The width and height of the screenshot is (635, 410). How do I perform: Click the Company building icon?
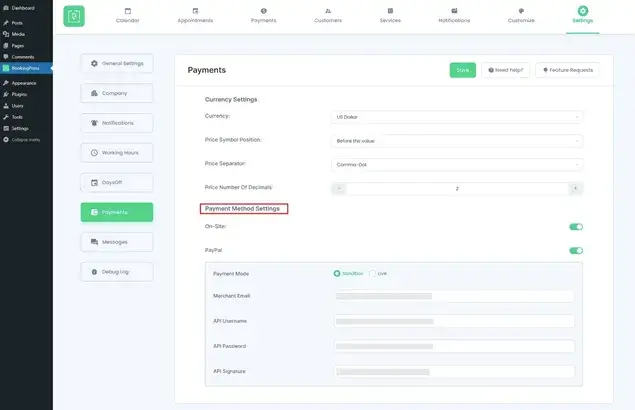tap(94, 93)
